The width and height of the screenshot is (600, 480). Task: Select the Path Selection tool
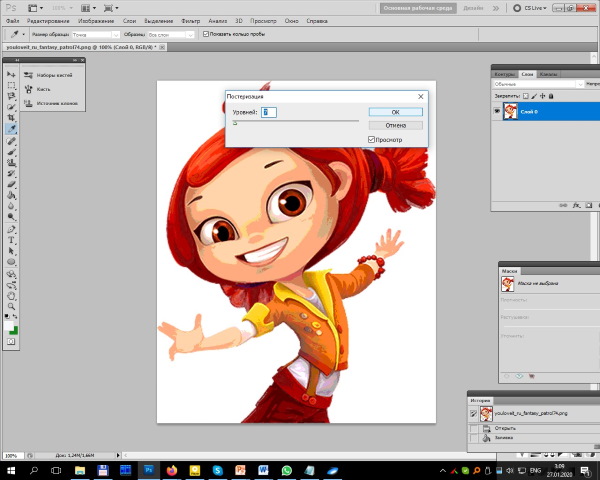click(11, 251)
